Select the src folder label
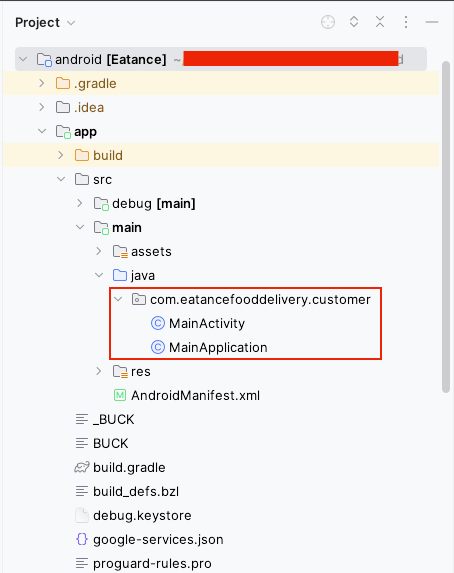The width and height of the screenshot is (454, 573). click(x=102, y=180)
